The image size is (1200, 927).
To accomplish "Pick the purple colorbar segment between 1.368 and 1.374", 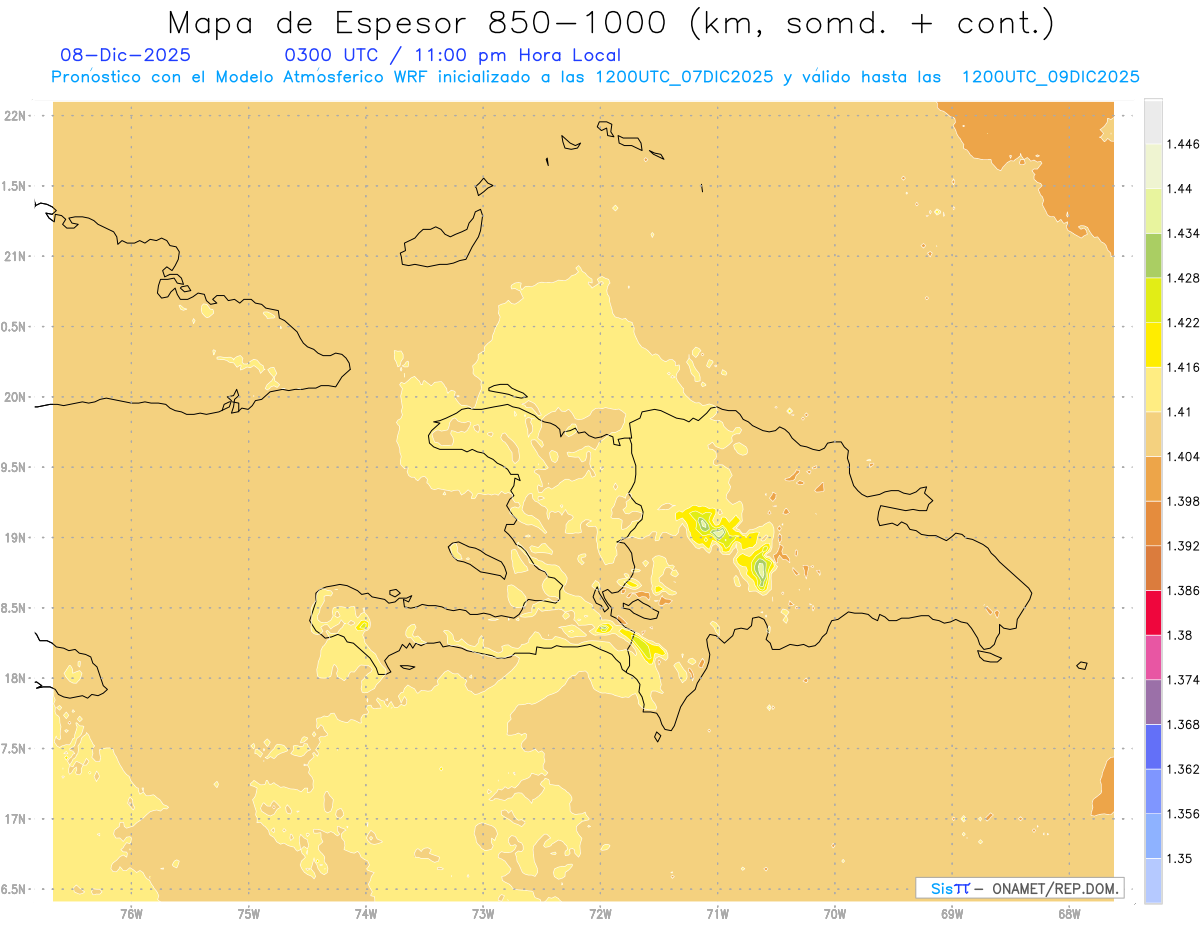I will pyautogui.click(x=1153, y=701).
